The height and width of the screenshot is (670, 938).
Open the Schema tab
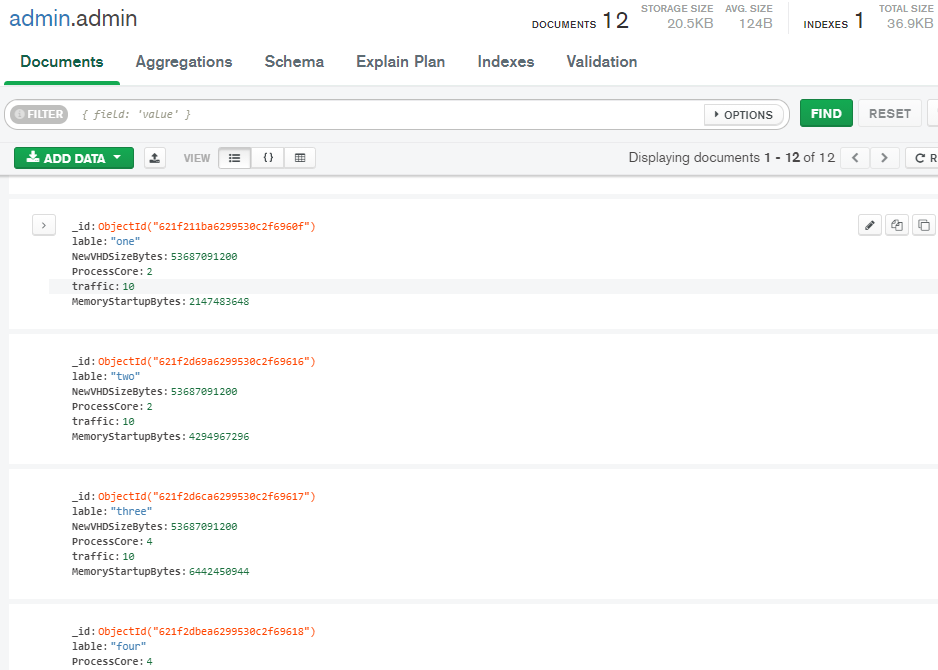click(294, 62)
